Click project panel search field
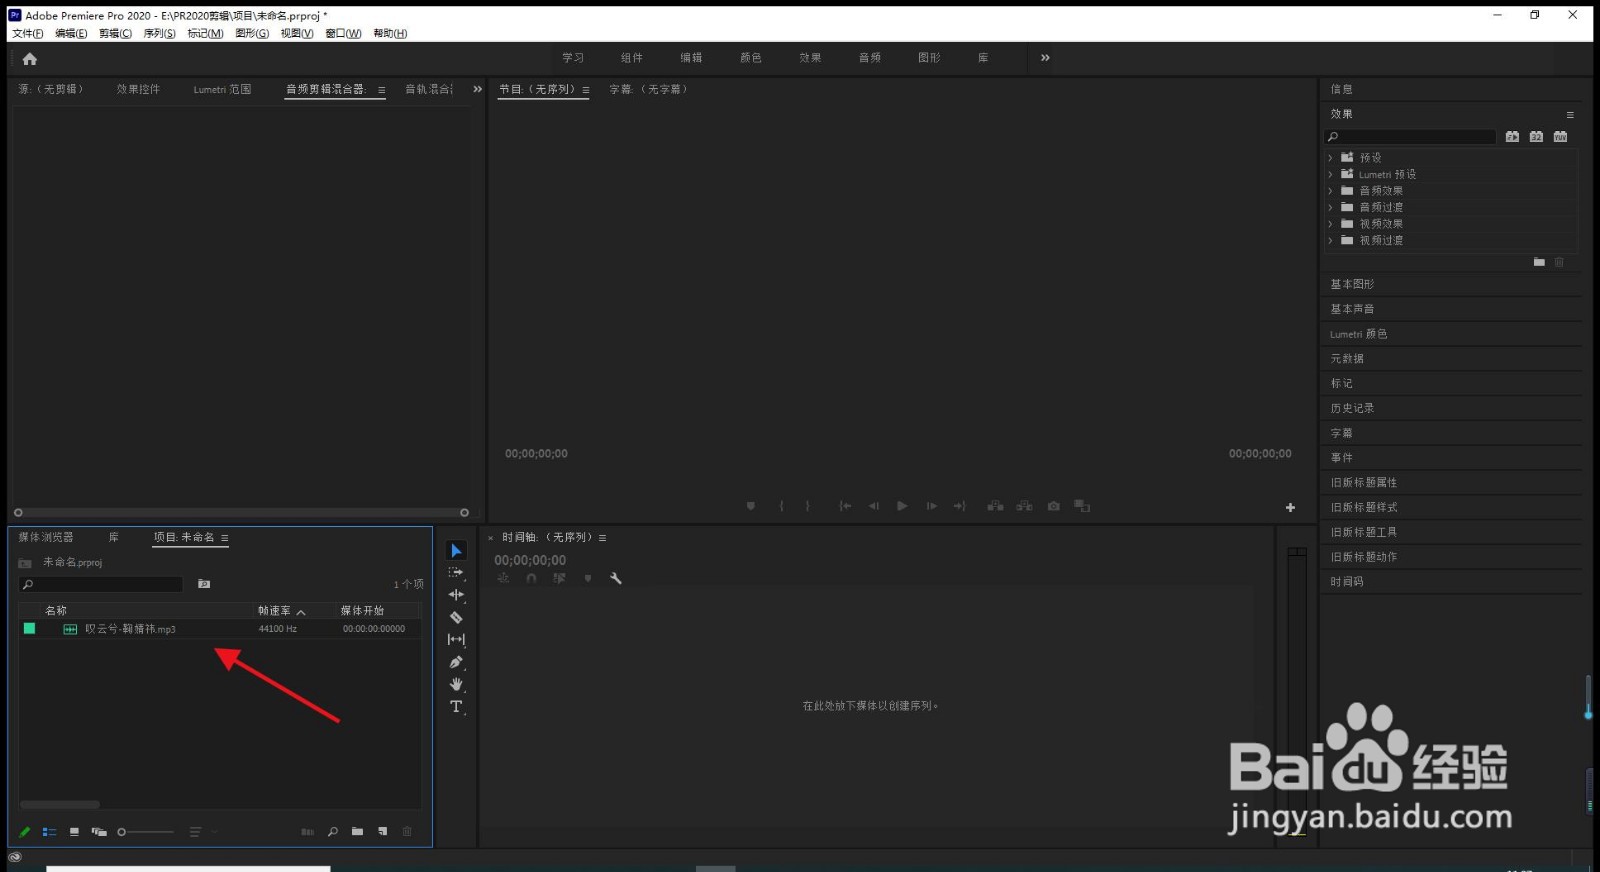 pos(101,584)
